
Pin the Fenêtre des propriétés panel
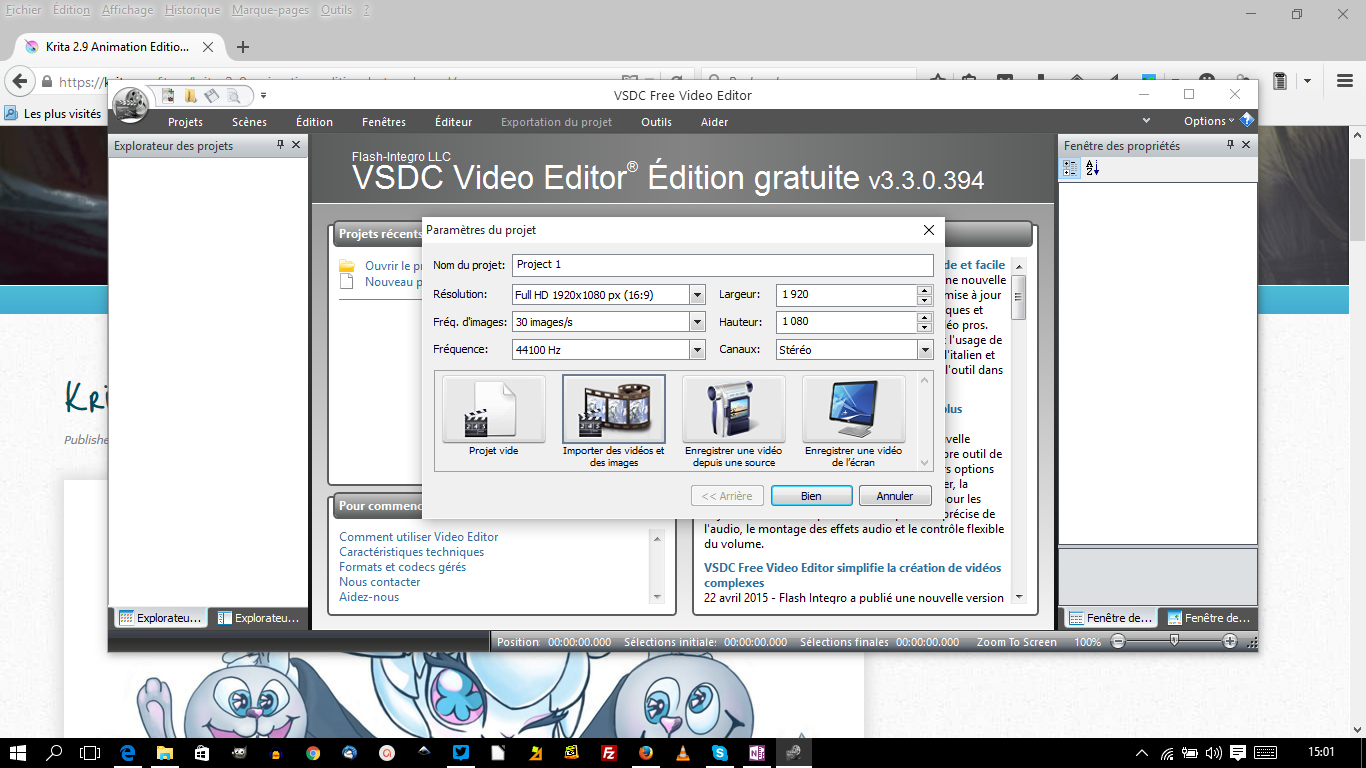(1231, 145)
